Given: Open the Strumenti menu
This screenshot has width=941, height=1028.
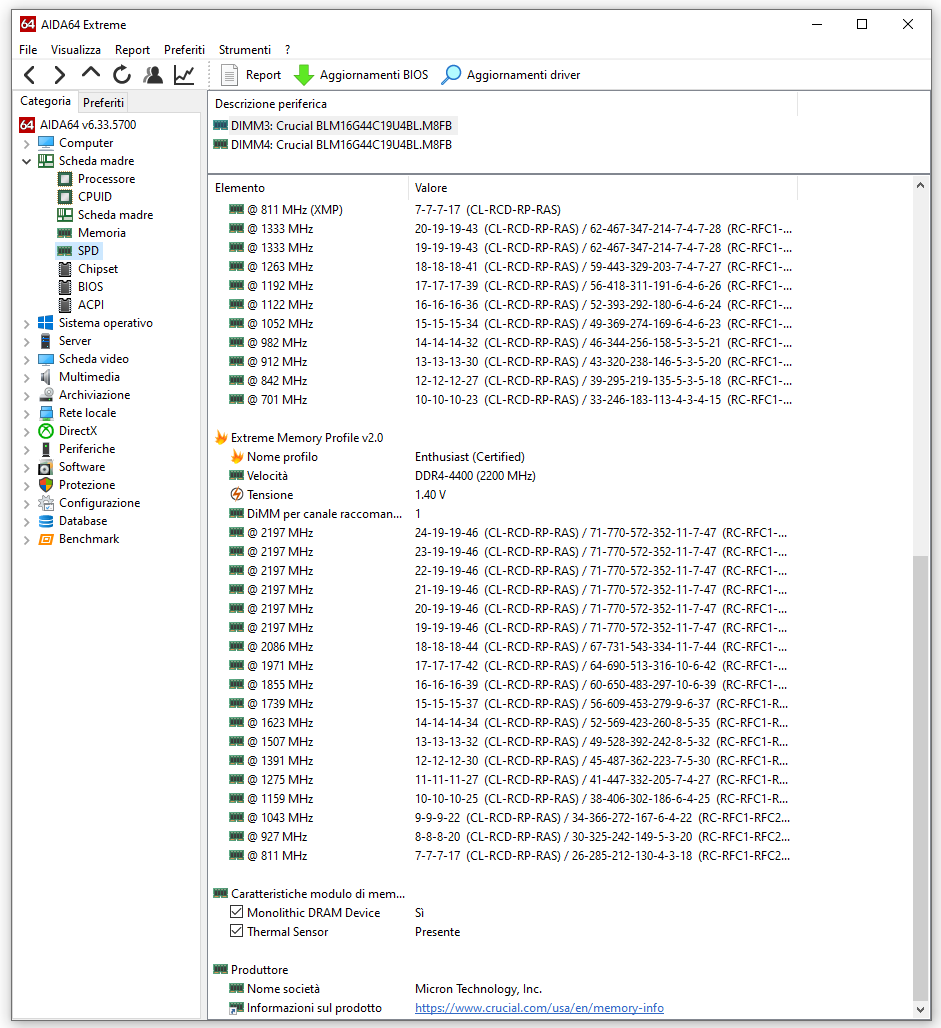Looking at the screenshot, I should [245, 50].
